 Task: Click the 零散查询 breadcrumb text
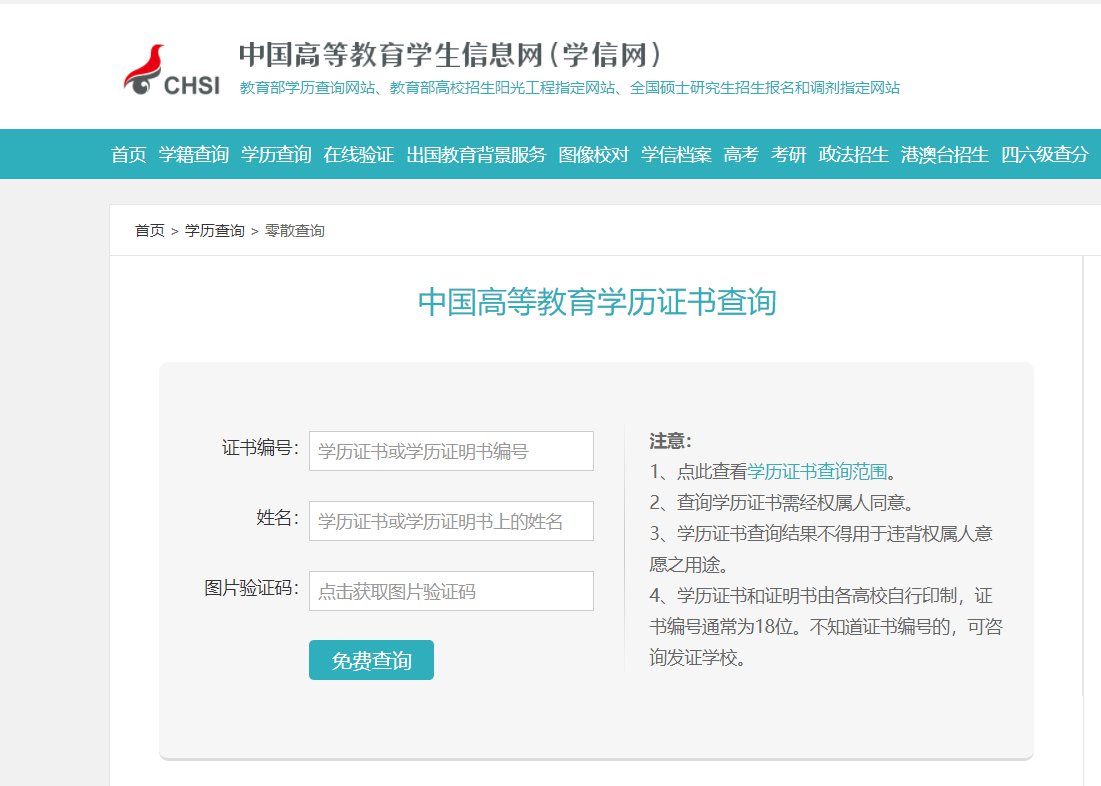pyautogui.click(x=294, y=230)
